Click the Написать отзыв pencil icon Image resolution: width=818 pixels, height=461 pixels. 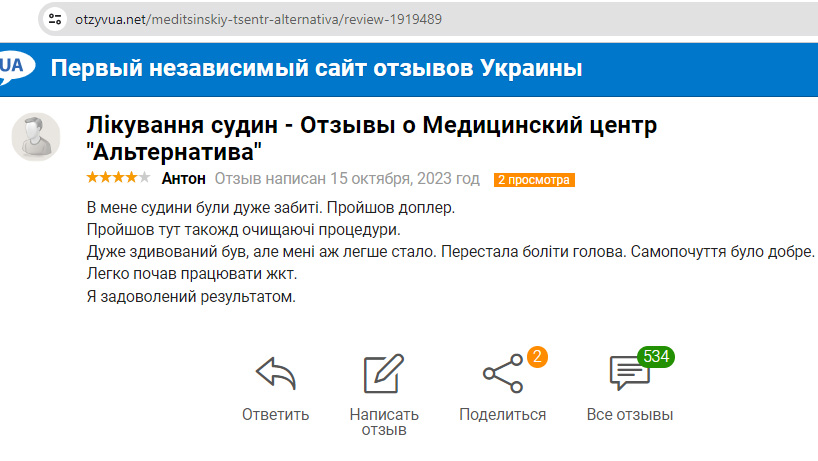[x=384, y=373]
